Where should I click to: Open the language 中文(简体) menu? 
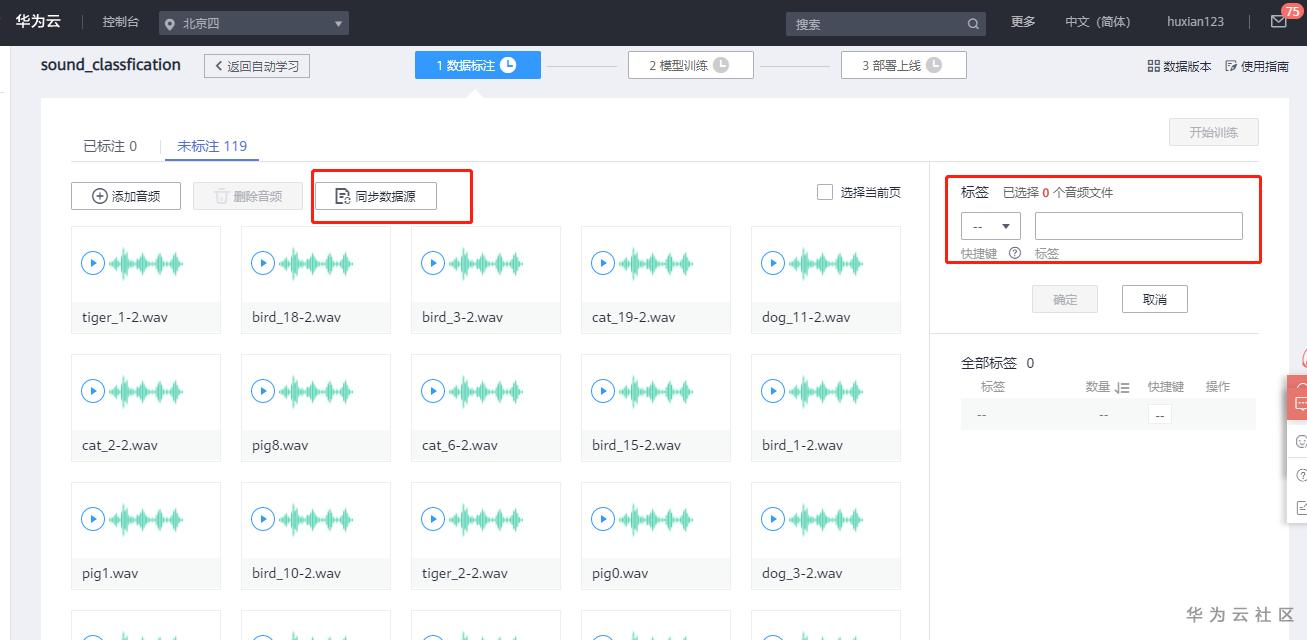pos(1097,22)
